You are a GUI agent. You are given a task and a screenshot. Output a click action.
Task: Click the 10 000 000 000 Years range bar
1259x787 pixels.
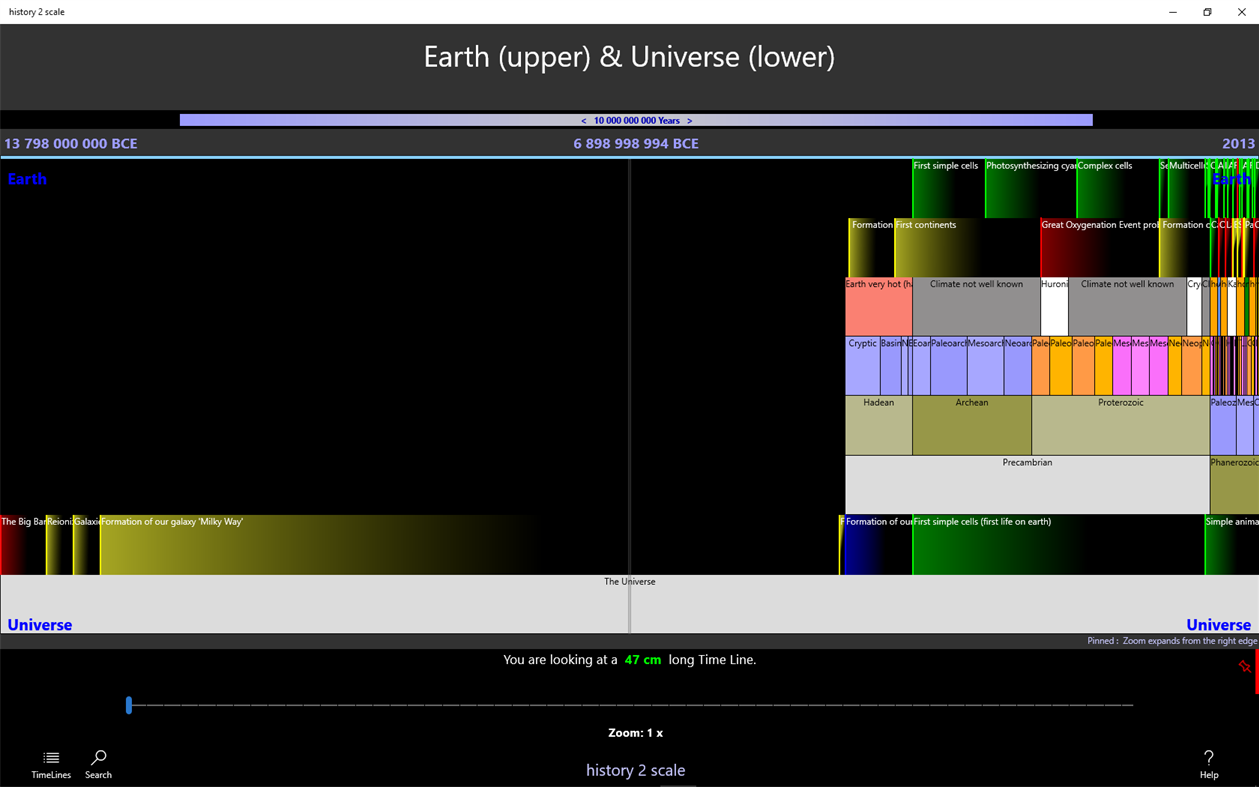636,120
